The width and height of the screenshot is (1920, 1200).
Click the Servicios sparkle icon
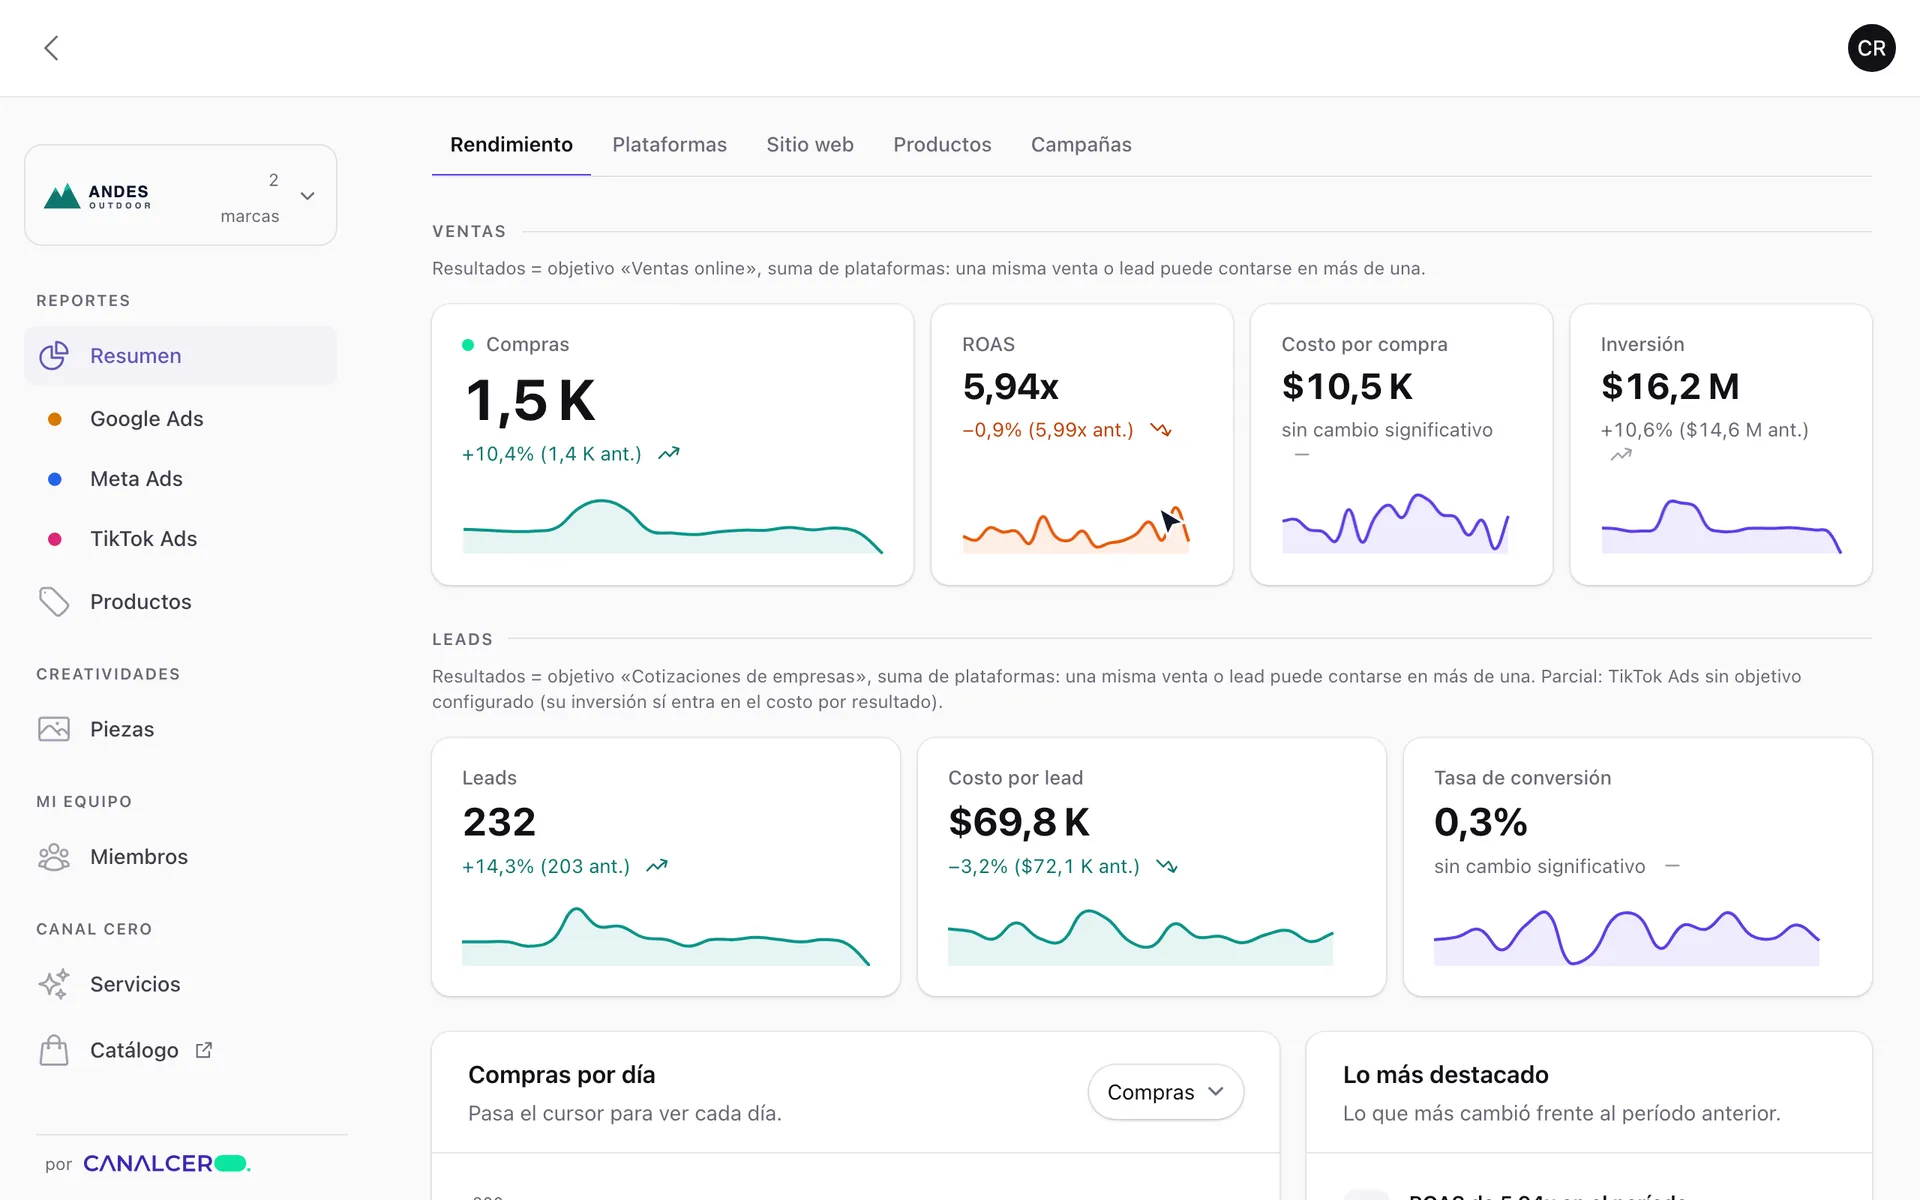pos(54,984)
